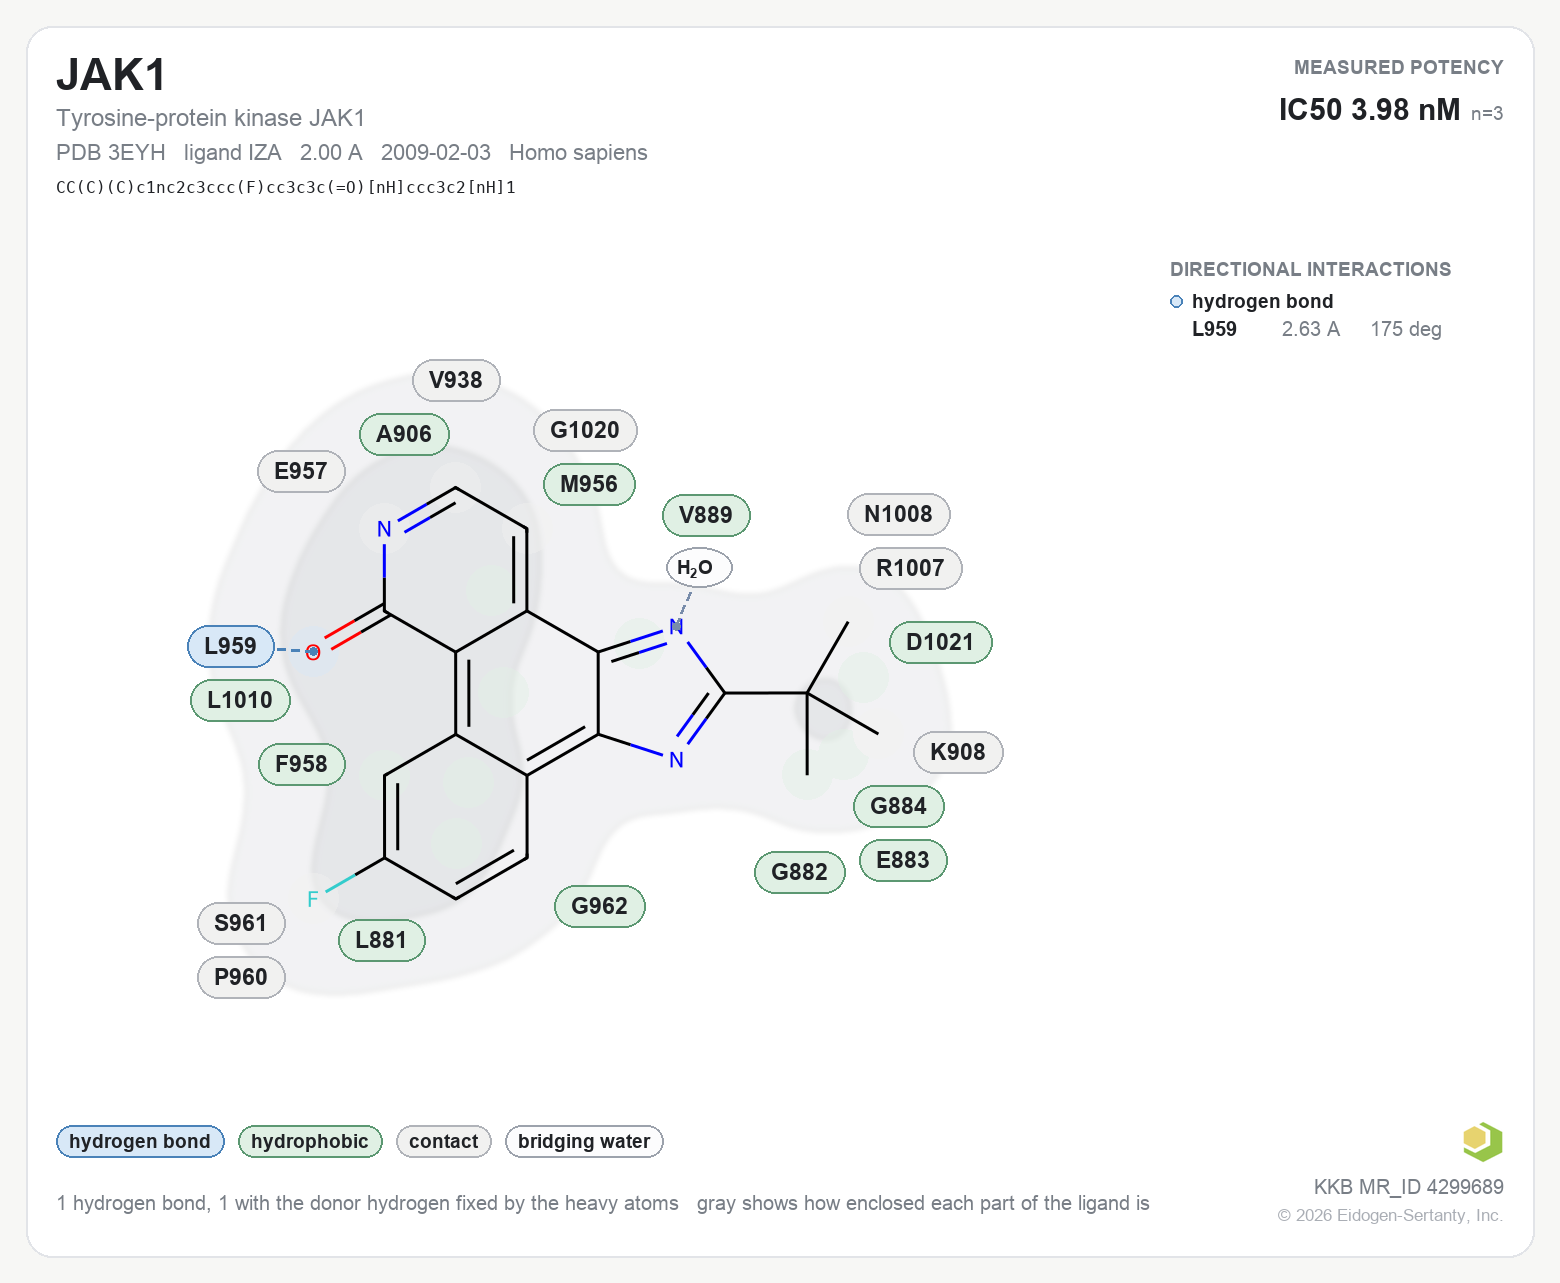Screen dimensions: 1560x1283
Task: Select the H2O bridging water marker
Action: tap(699, 568)
